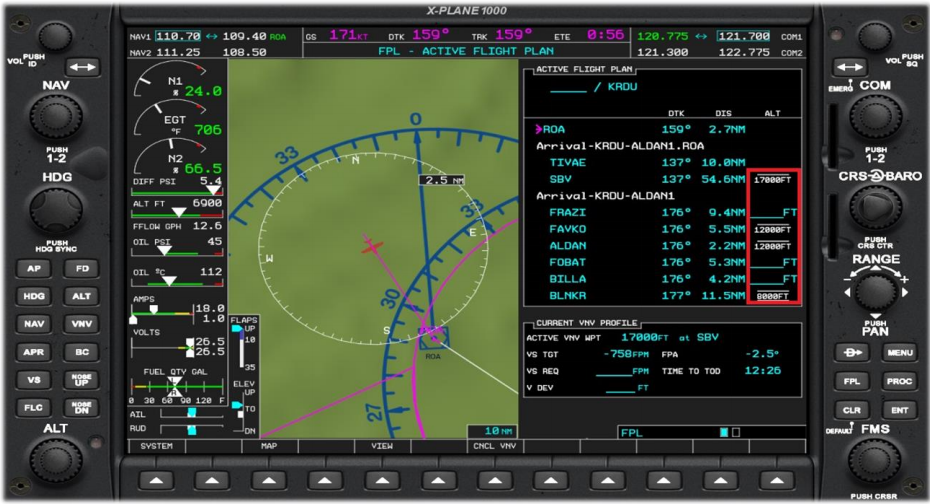Select the VIEW softkey label
The image size is (930, 504).
coord(381,446)
